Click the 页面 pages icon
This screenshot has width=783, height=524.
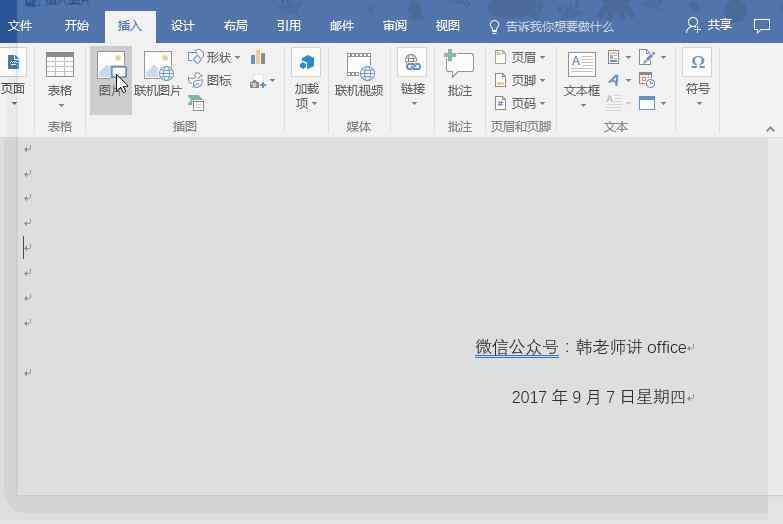click(13, 63)
